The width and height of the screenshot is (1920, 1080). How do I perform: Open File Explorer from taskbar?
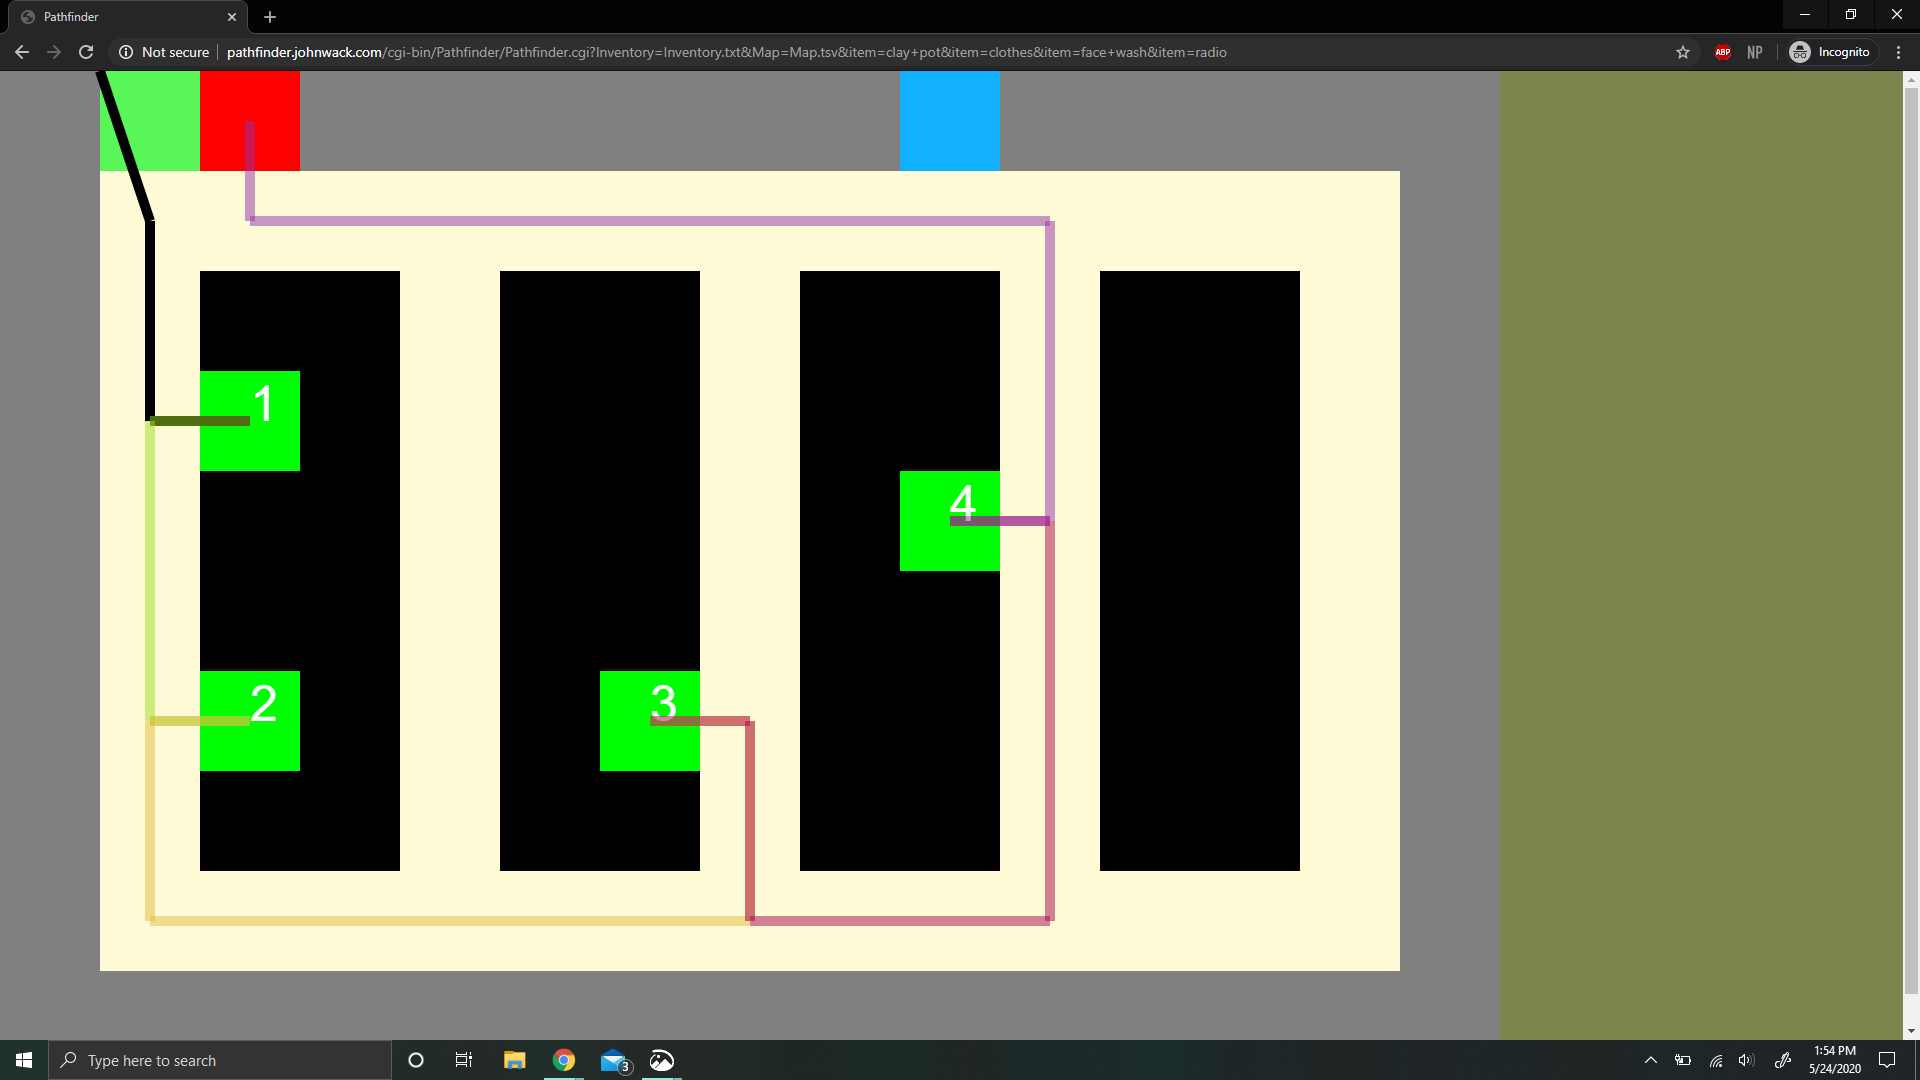tap(514, 1060)
